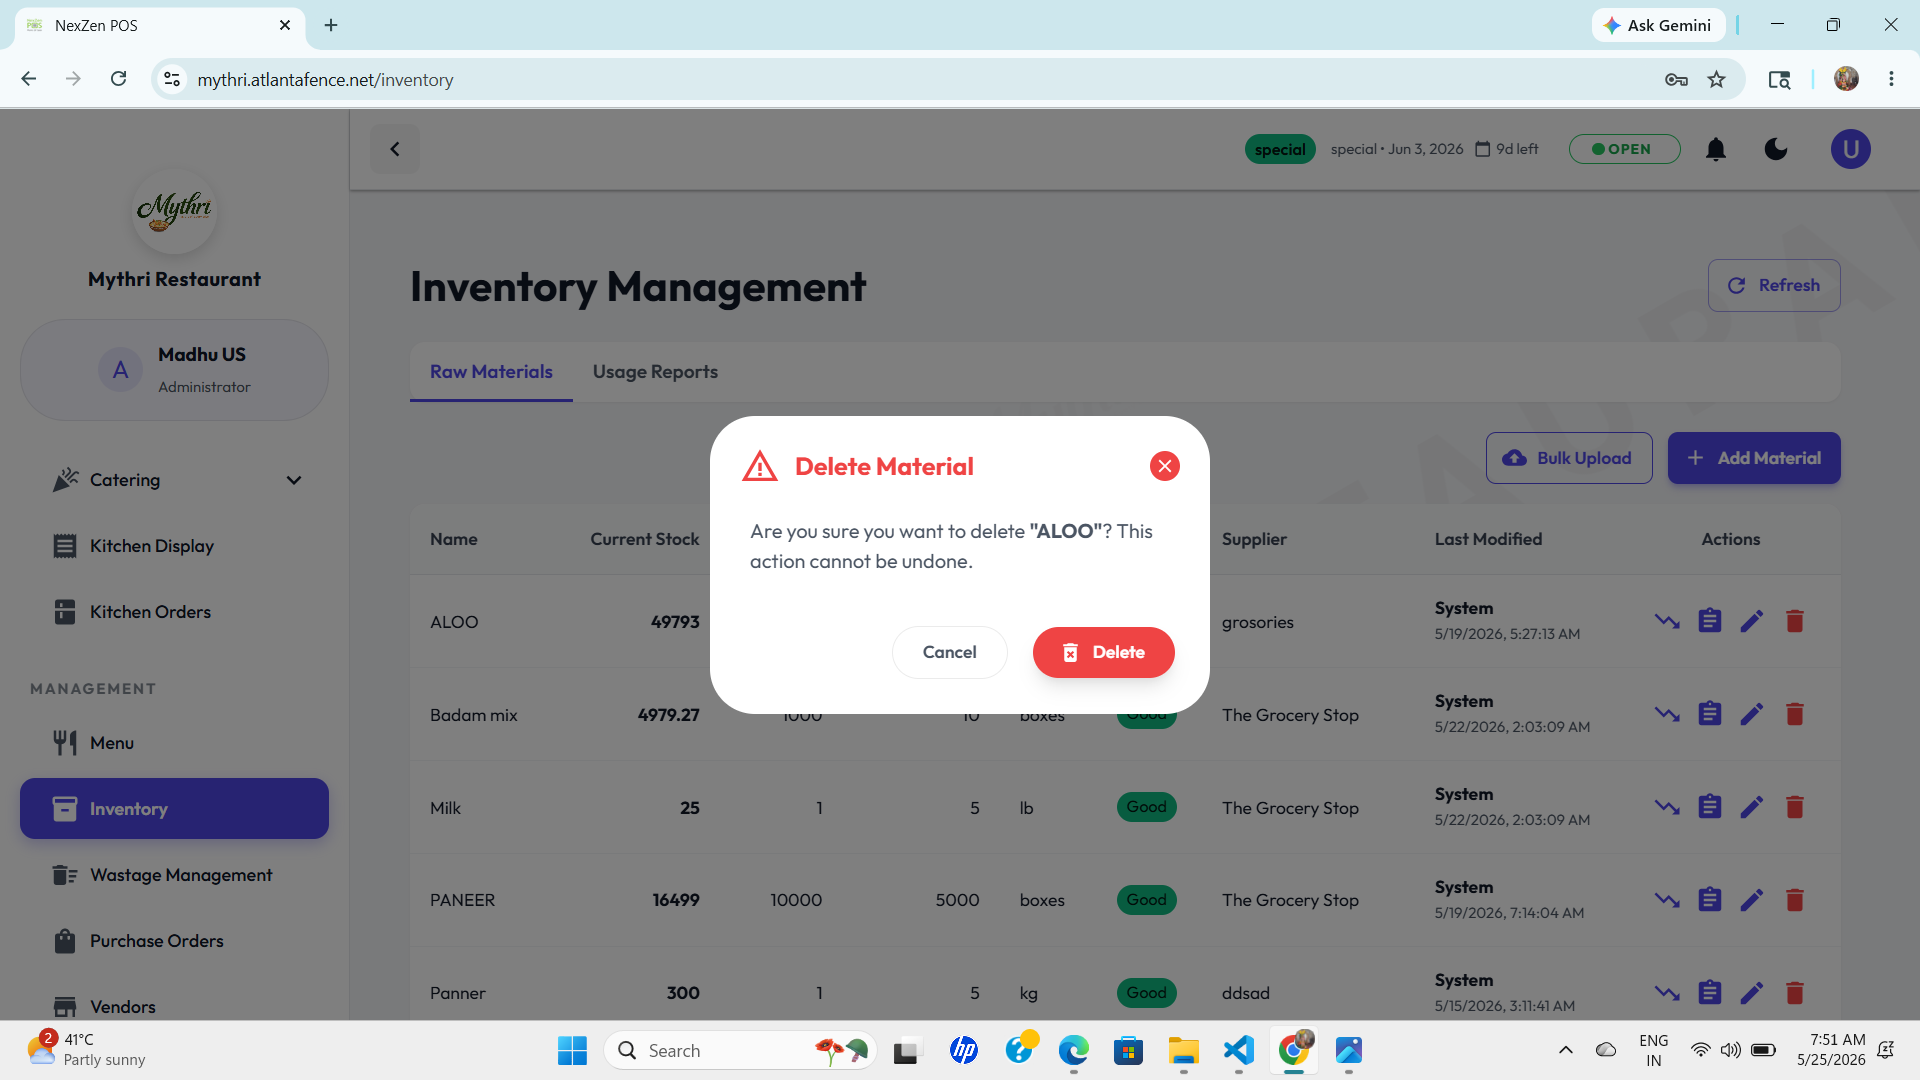Viewport: 1920px width, 1080px height.
Task: Select the Raw Materials tab
Action: click(x=491, y=372)
